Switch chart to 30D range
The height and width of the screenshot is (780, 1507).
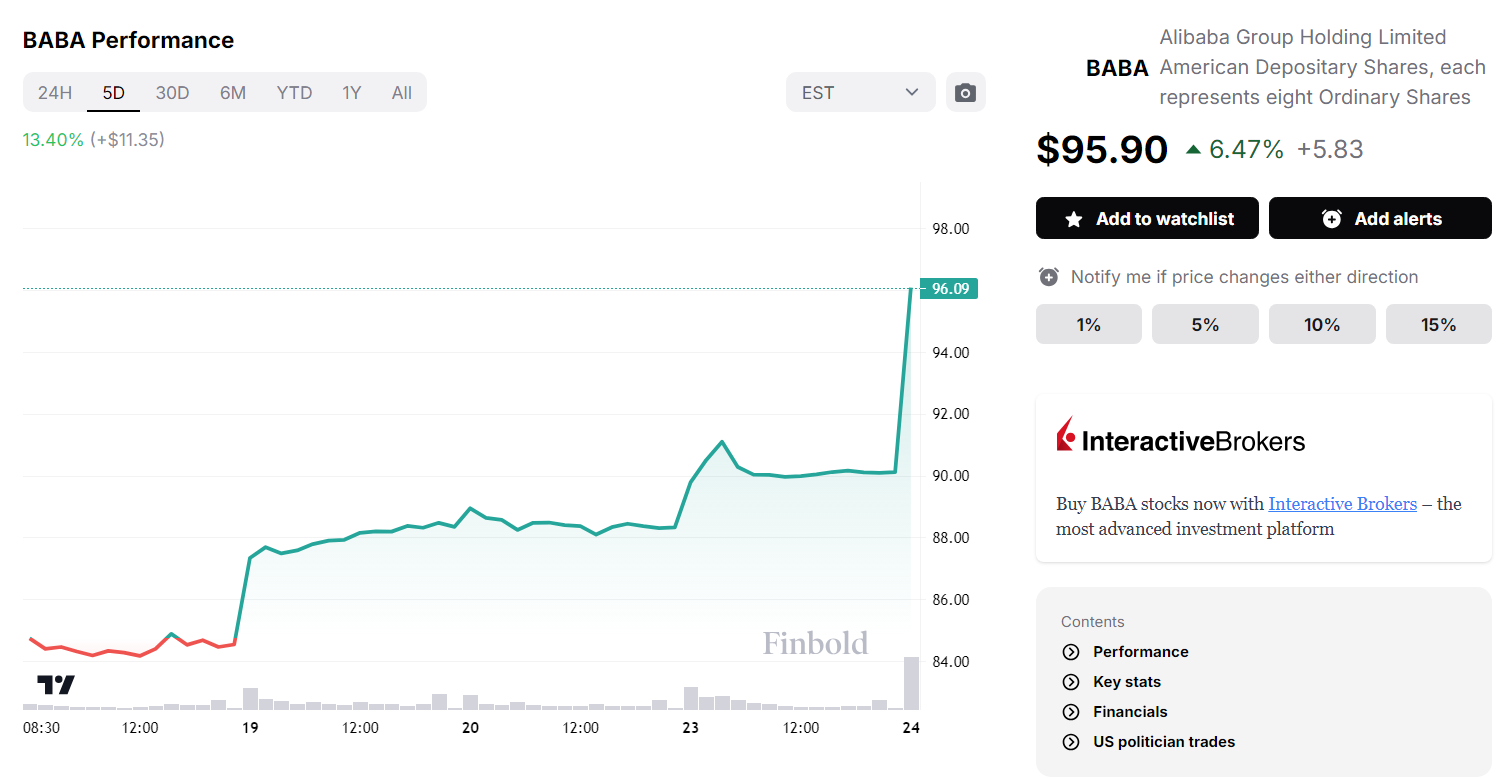pyautogui.click(x=172, y=93)
